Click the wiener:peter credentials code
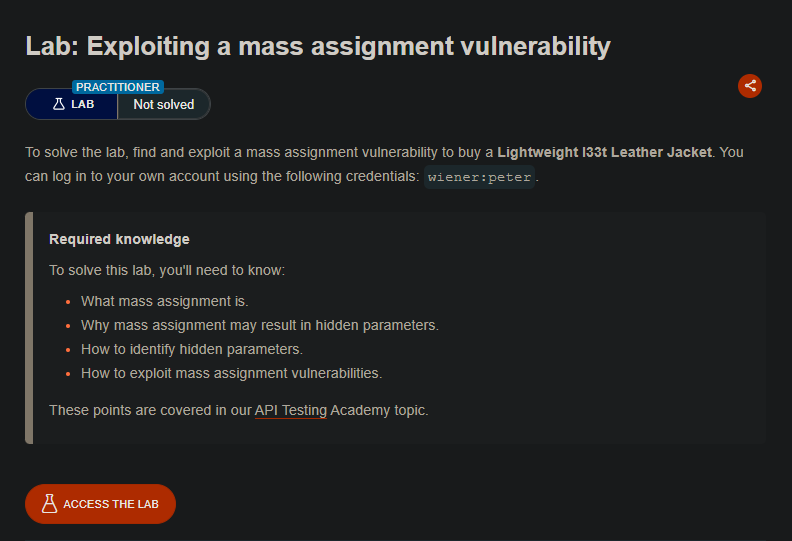 (479, 177)
